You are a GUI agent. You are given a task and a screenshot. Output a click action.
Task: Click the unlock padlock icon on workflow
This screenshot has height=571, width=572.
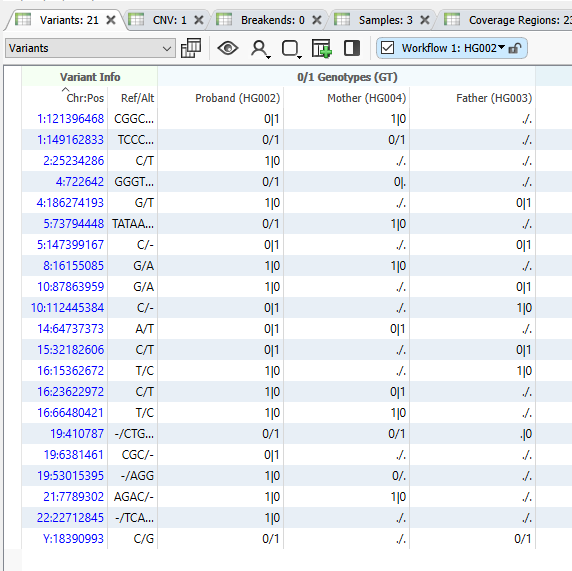[514, 48]
